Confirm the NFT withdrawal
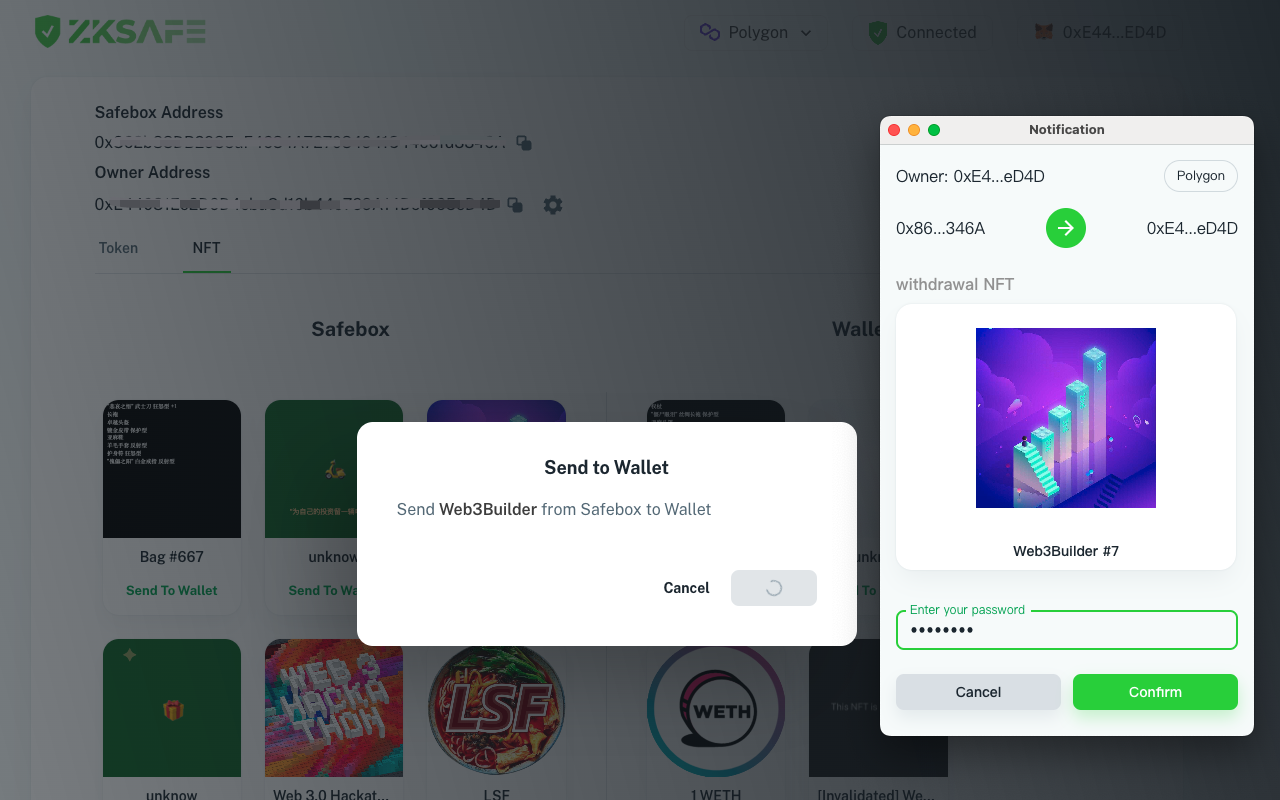1280x800 pixels. click(1155, 692)
